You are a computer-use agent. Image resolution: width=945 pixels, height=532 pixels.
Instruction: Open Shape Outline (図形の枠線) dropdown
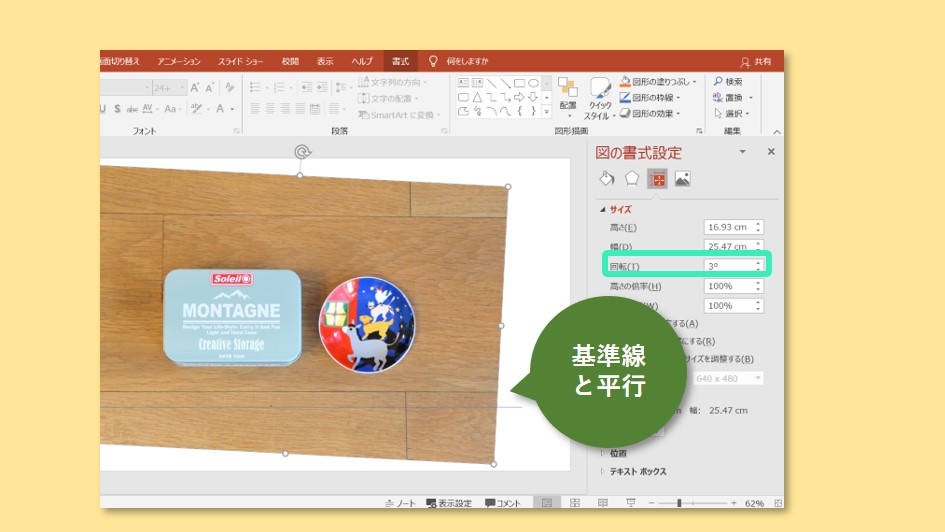[650, 98]
